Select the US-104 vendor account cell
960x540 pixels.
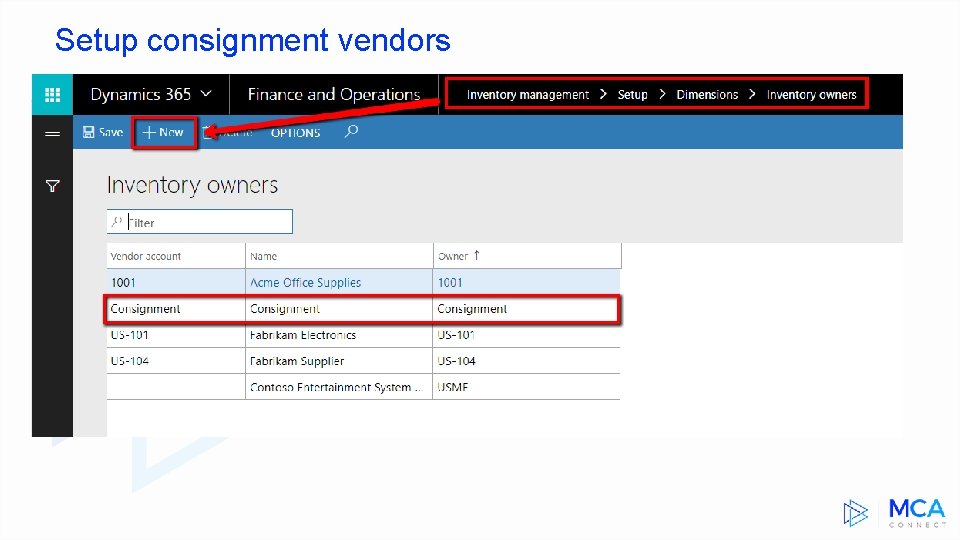[x=176, y=361]
